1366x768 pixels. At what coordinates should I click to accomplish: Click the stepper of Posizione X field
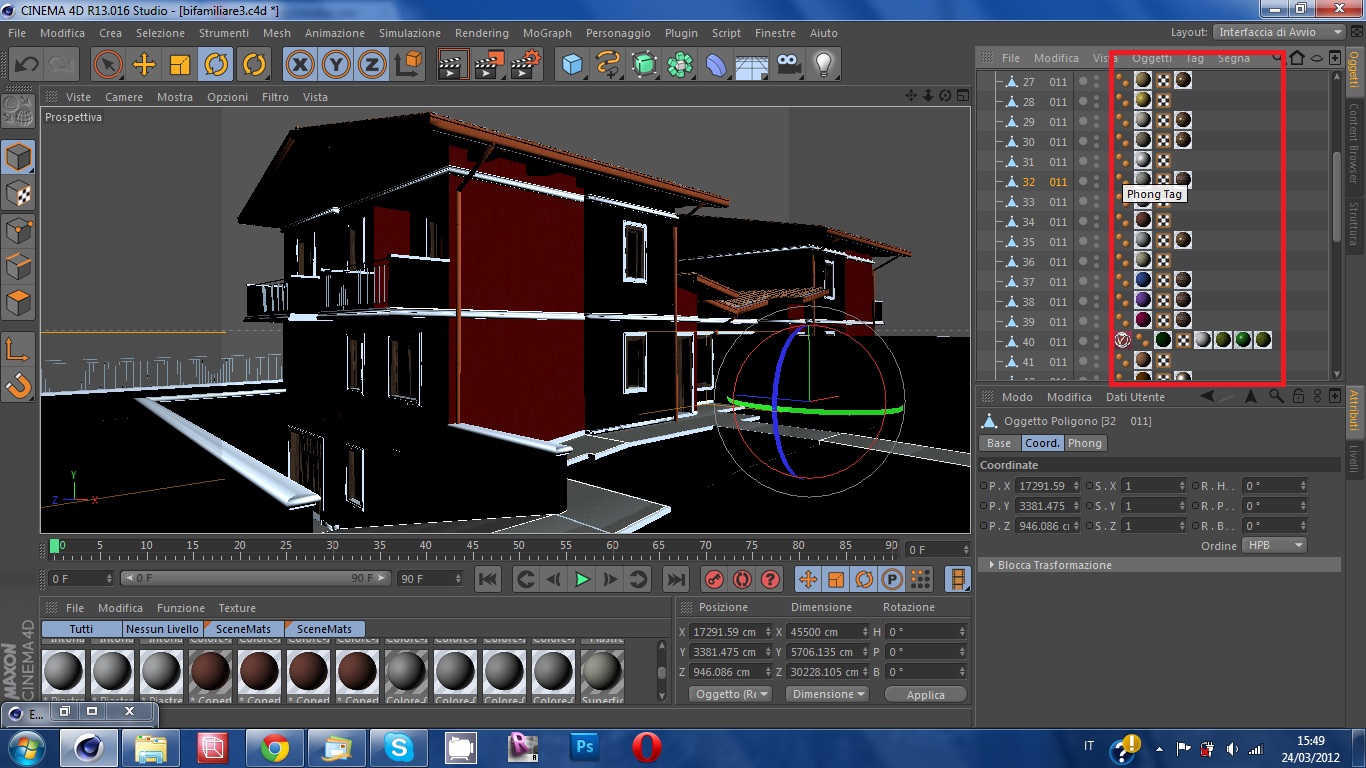(768, 632)
